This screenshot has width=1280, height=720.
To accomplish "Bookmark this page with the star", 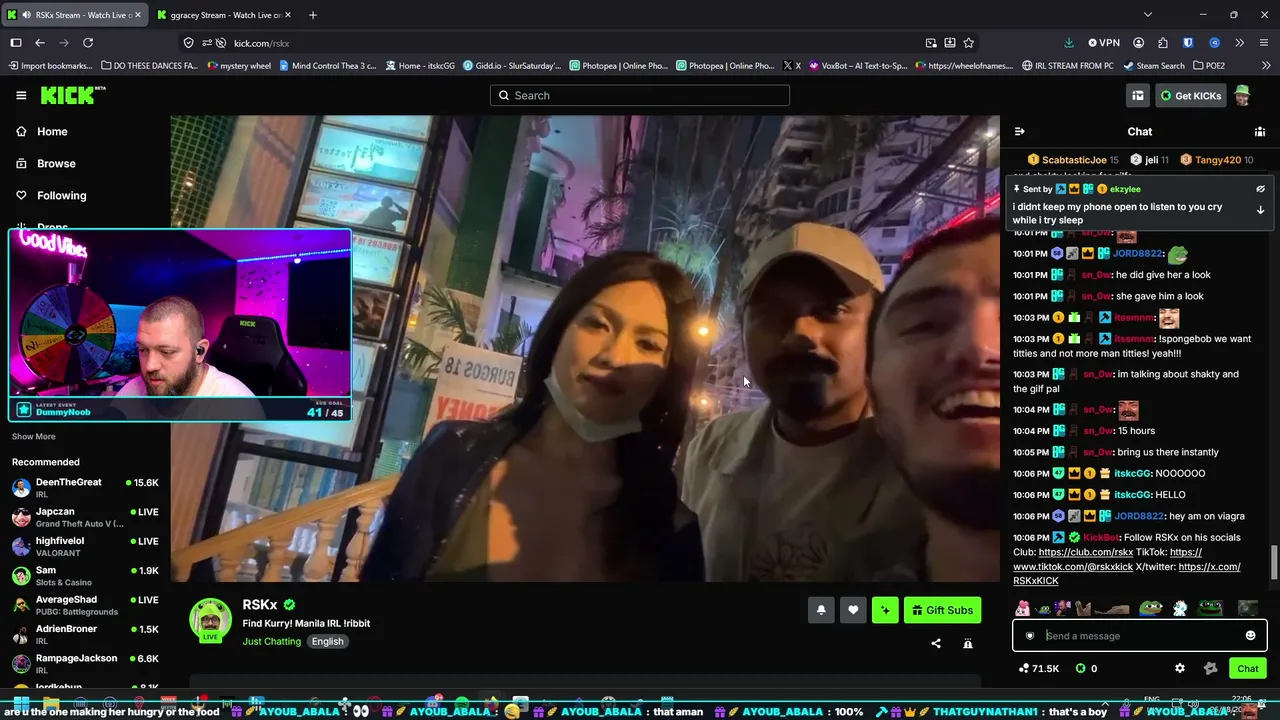I will click(969, 43).
